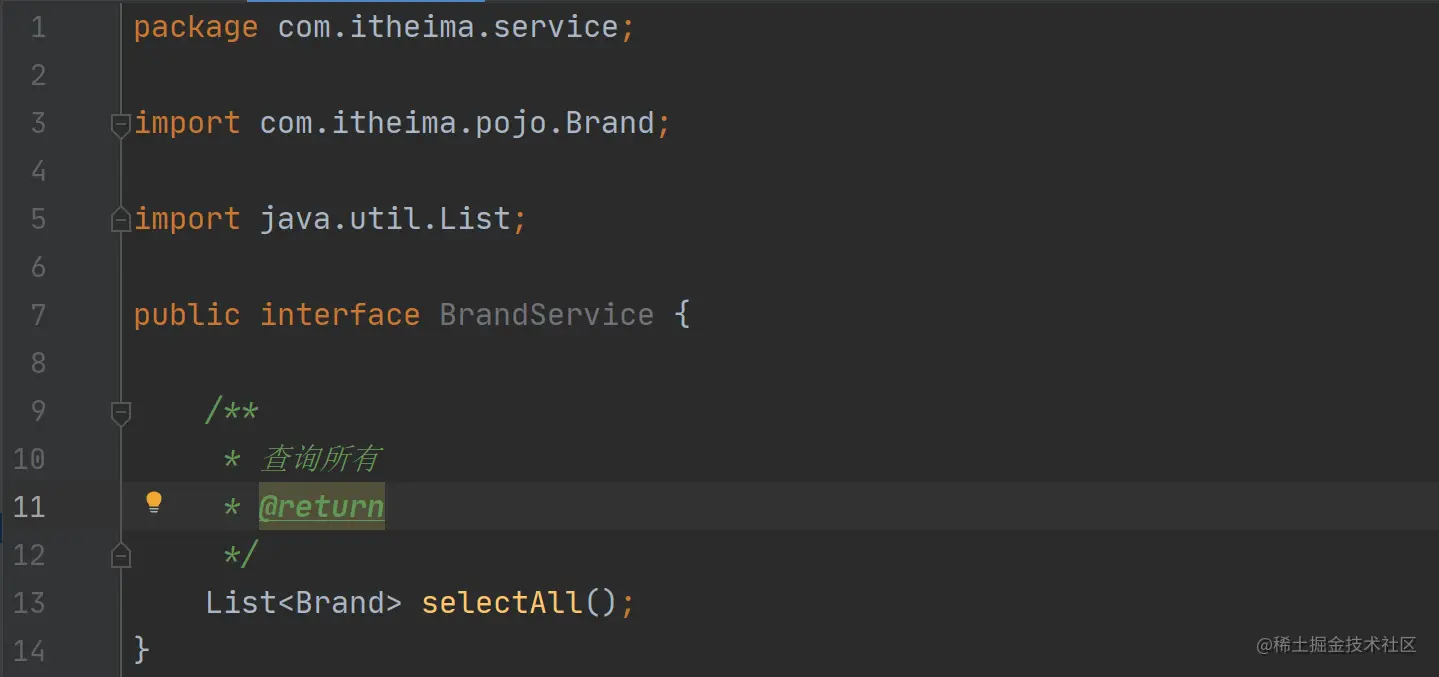Click the fold end marker on line 12
1439x677 pixels.
121,554
